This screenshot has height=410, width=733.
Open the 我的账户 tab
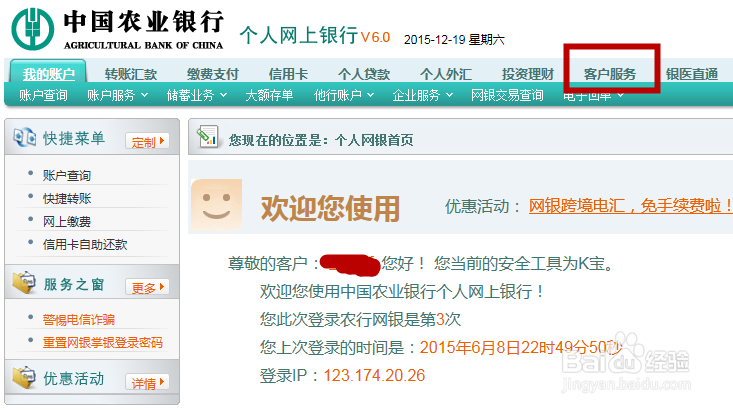(48, 74)
